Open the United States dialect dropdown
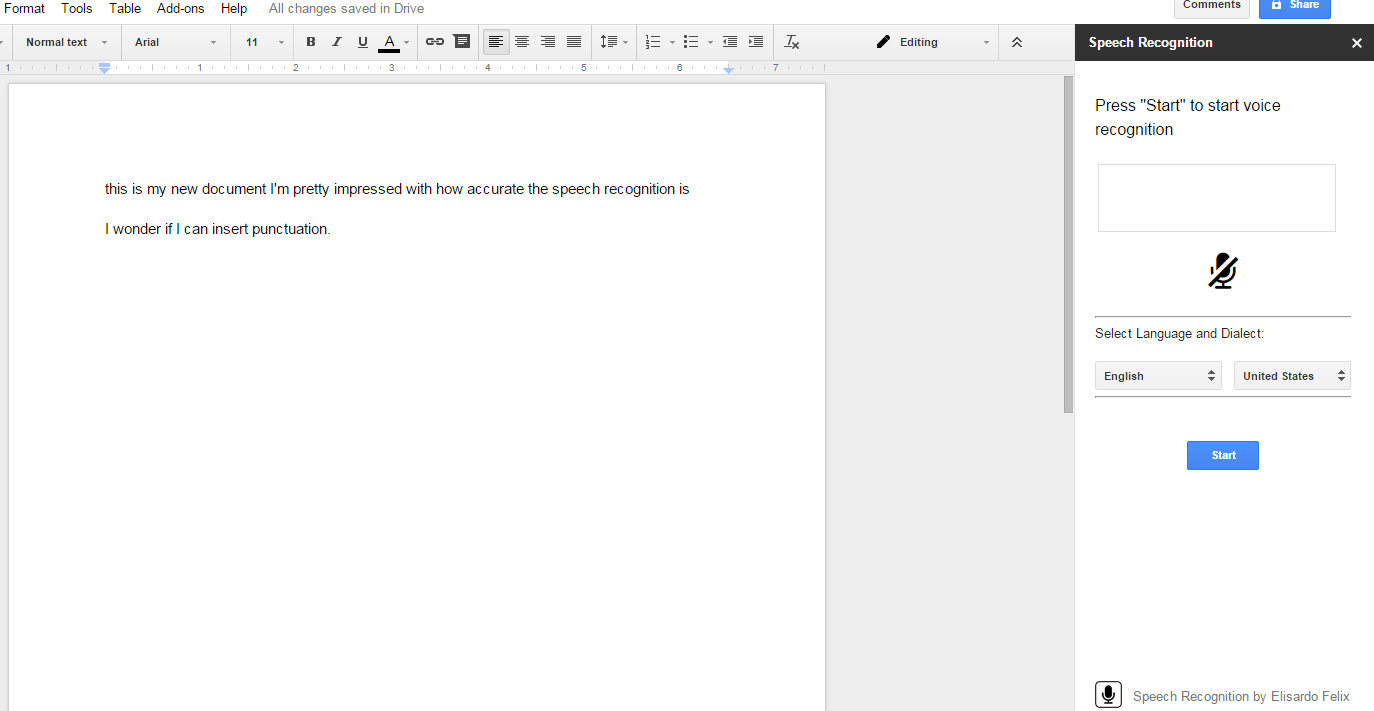This screenshot has width=1374, height=711. 1292,376
